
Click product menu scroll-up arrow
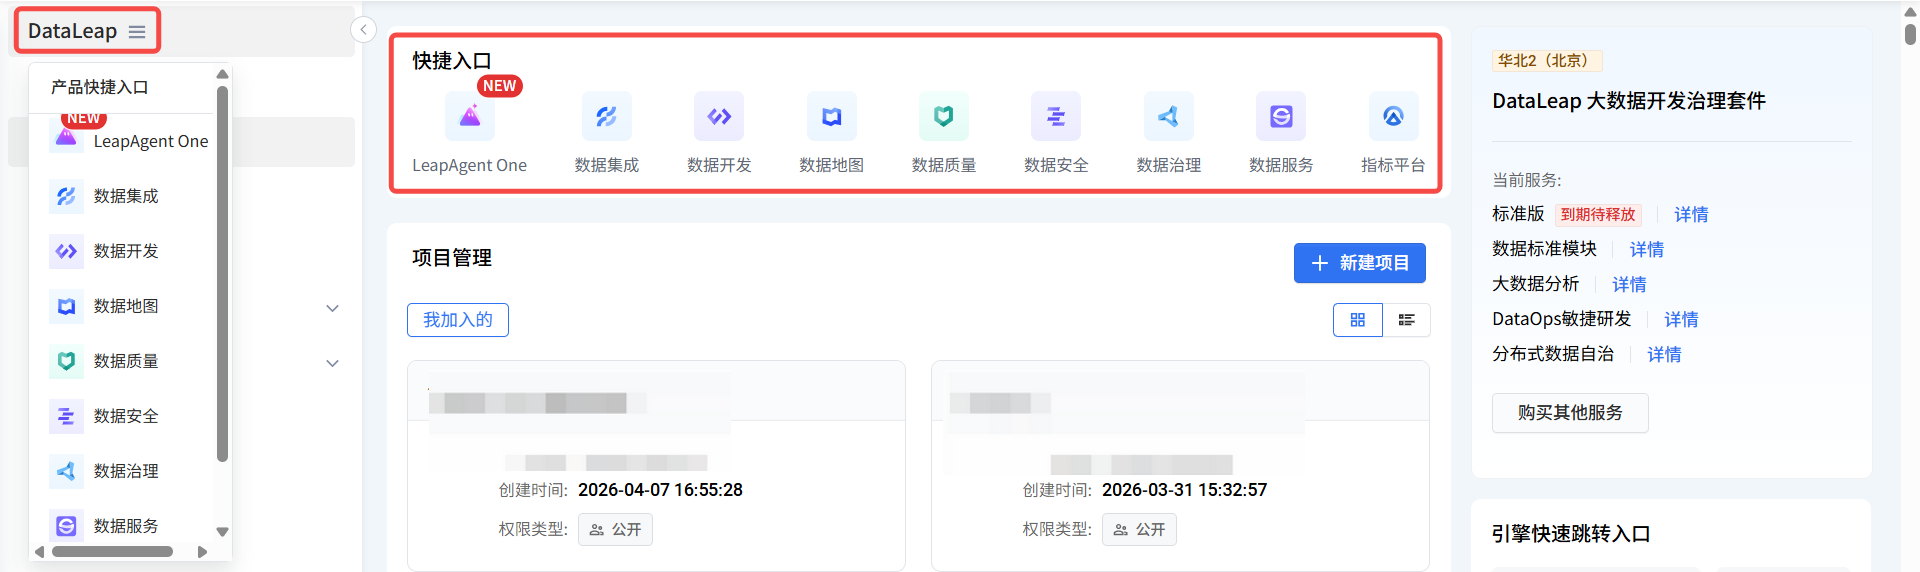(x=222, y=74)
